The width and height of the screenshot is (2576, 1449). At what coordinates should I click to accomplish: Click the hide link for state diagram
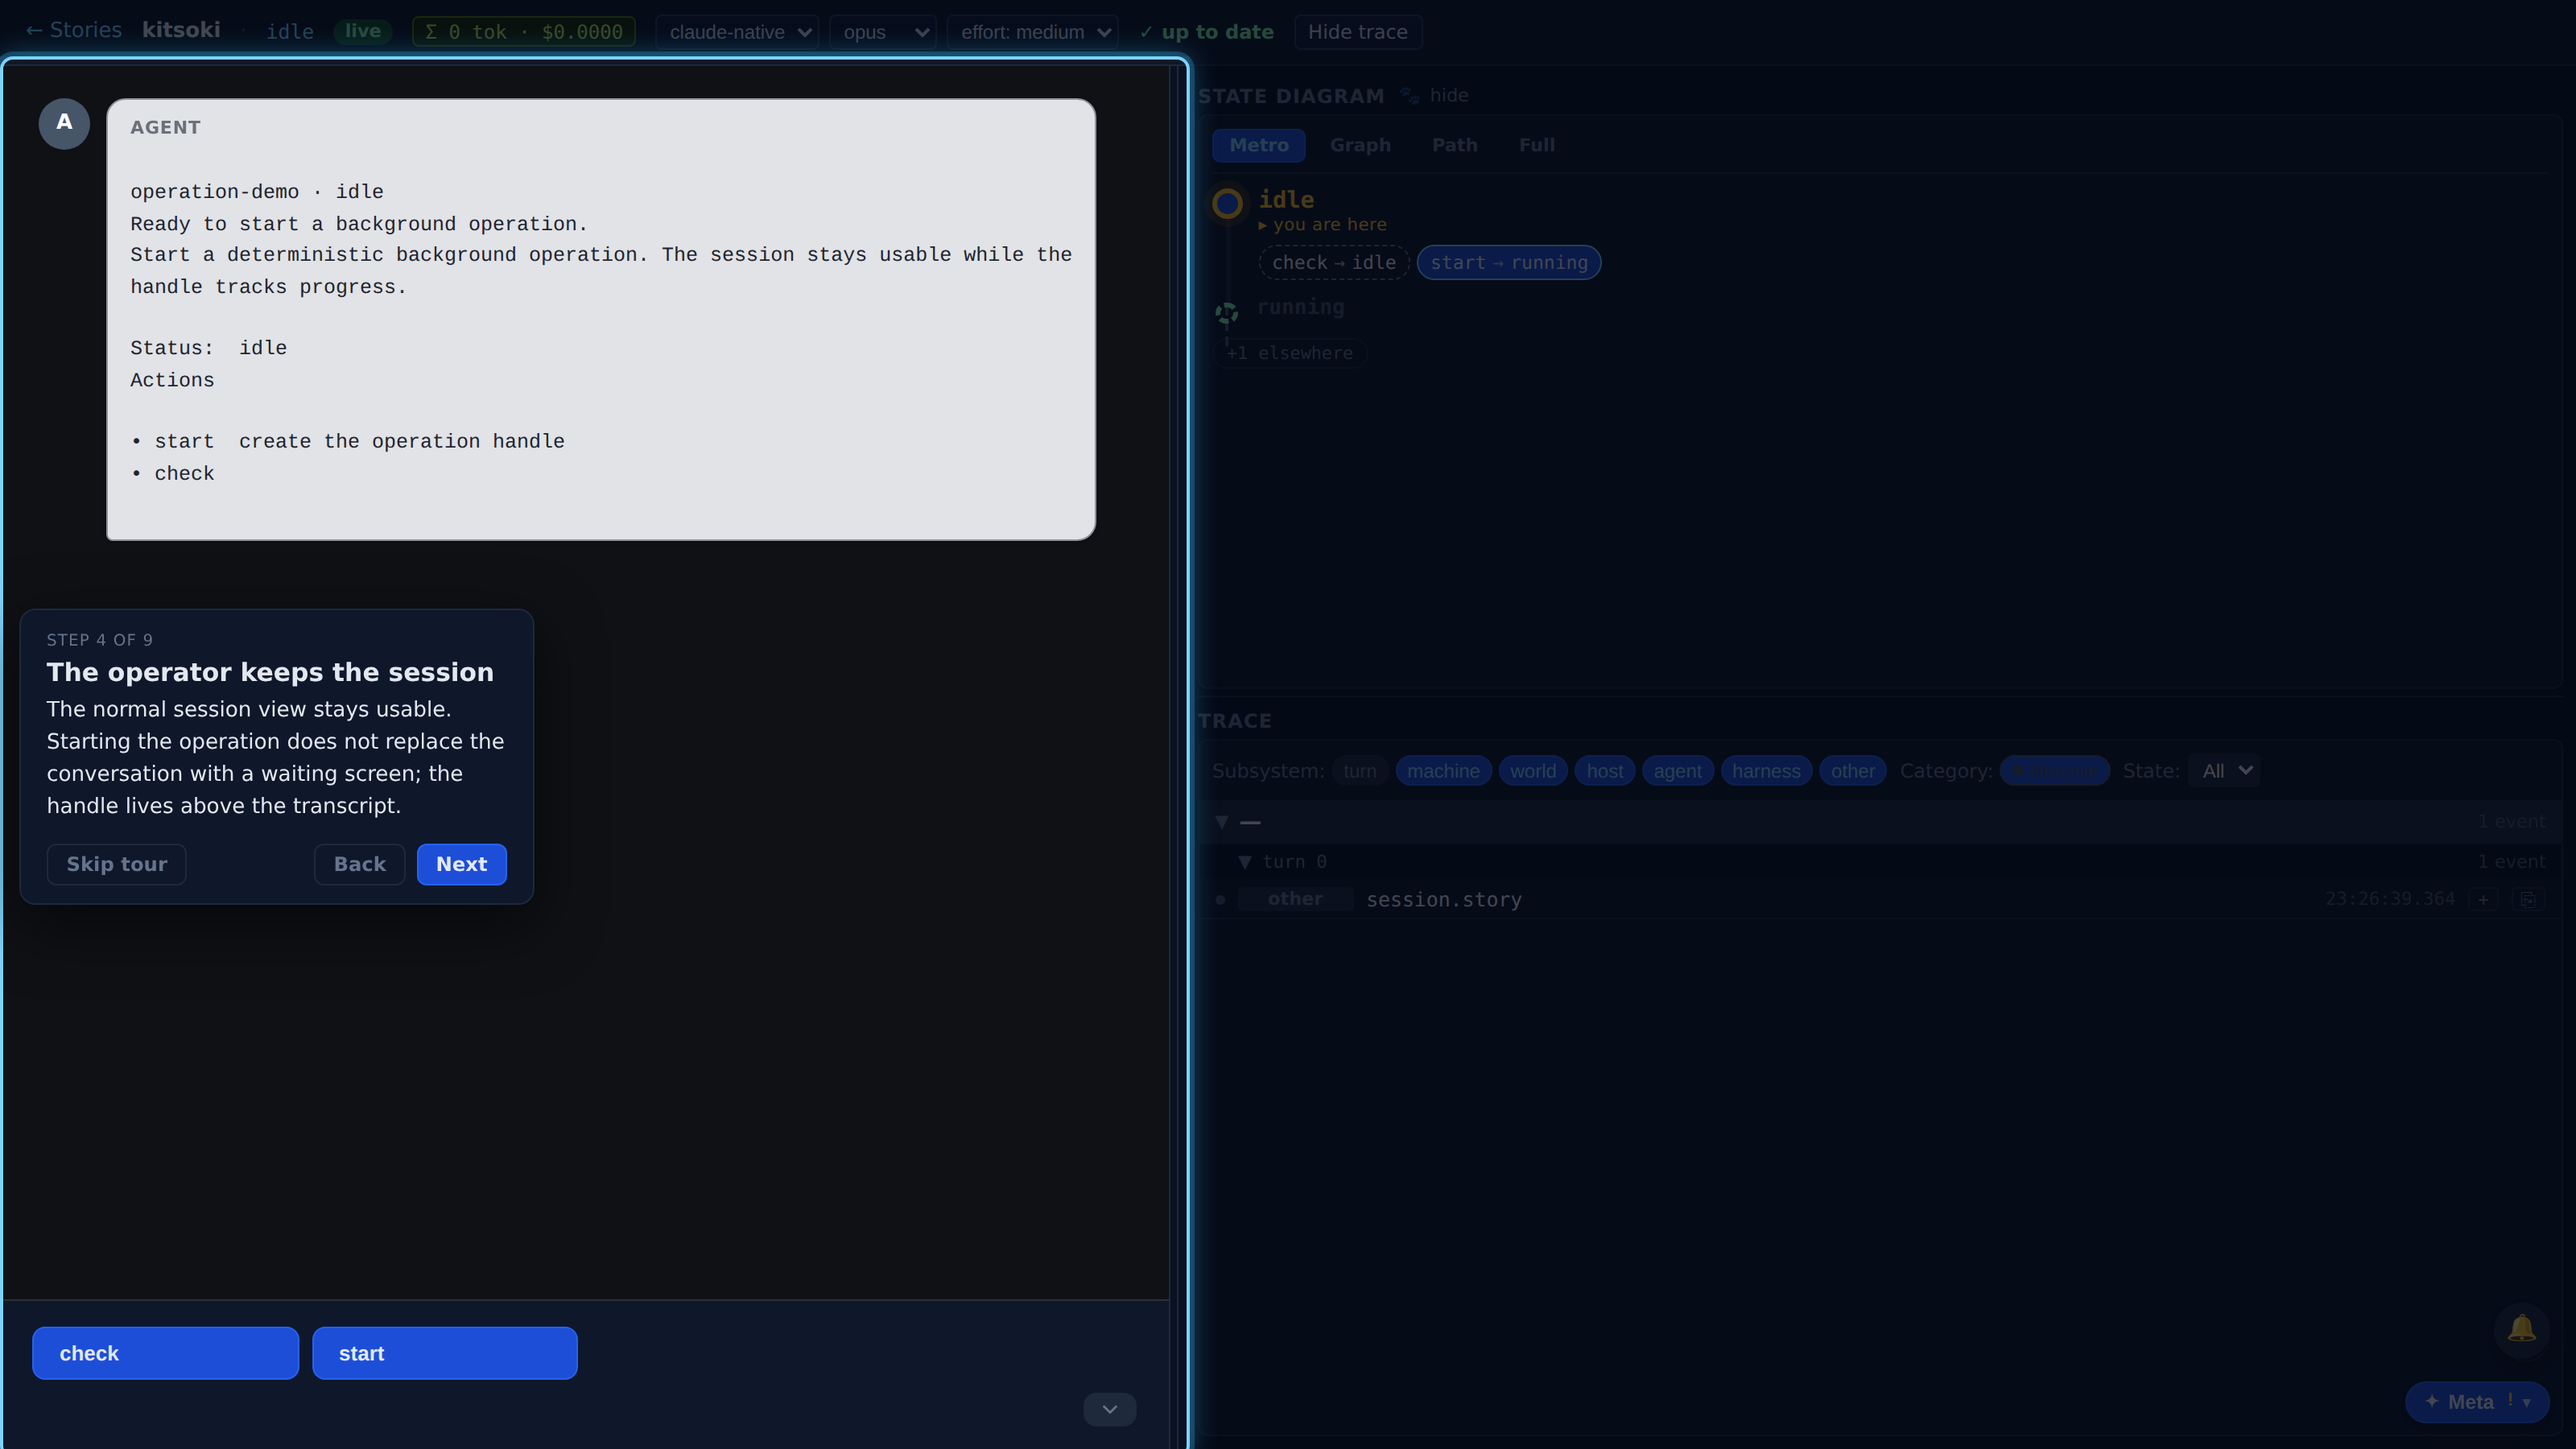pos(1449,95)
